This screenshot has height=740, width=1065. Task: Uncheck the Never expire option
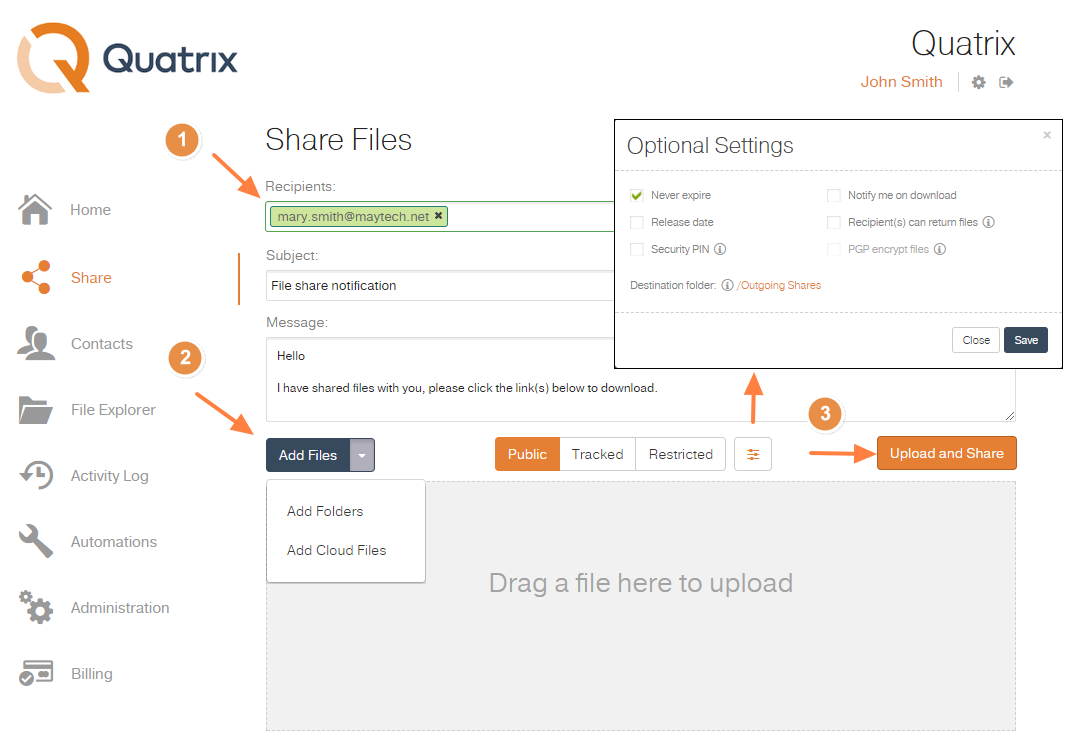pyautogui.click(x=637, y=195)
